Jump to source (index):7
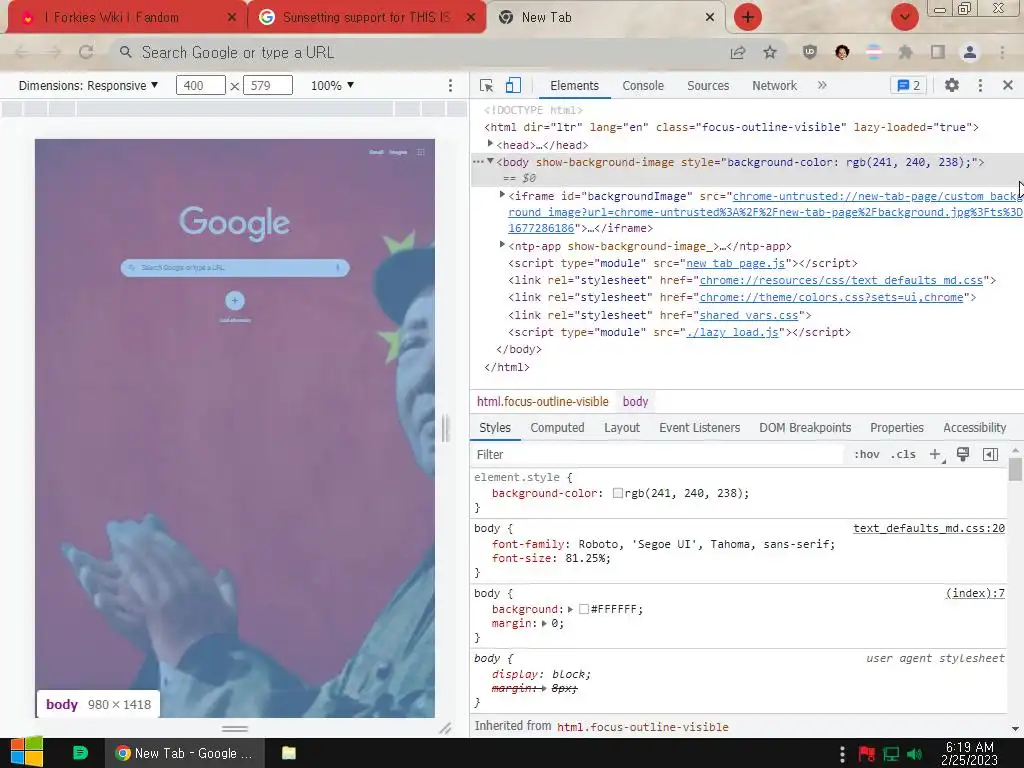The height and width of the screenshot is (768, 1024). (x=975, y=594)
